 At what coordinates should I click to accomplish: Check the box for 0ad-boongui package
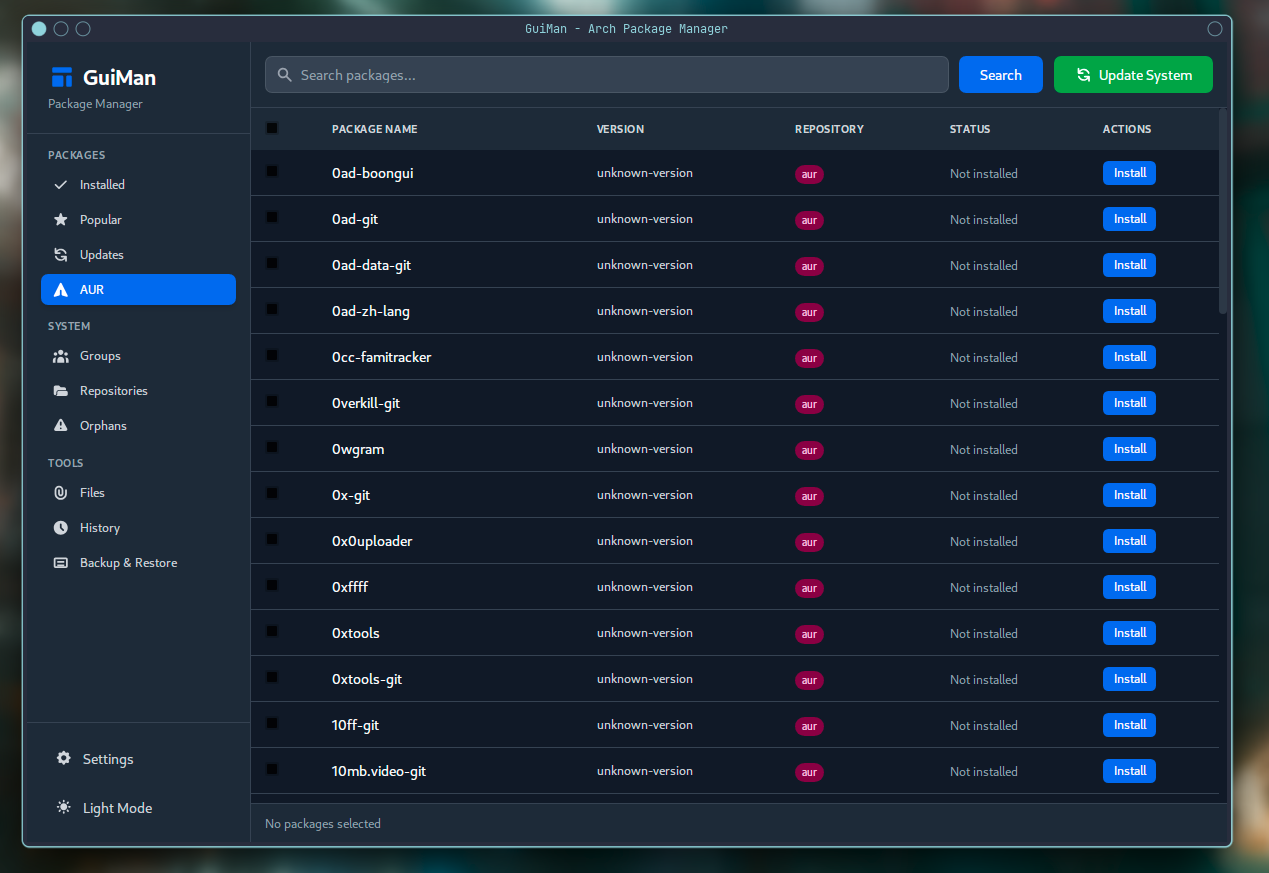[272, 172]
